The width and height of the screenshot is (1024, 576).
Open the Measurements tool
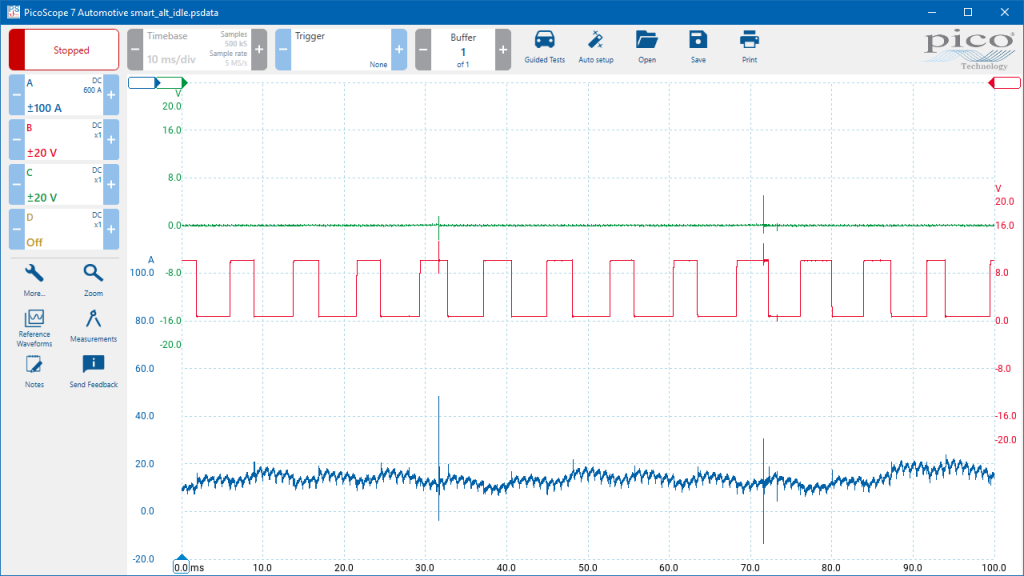[x=93, y=326]
